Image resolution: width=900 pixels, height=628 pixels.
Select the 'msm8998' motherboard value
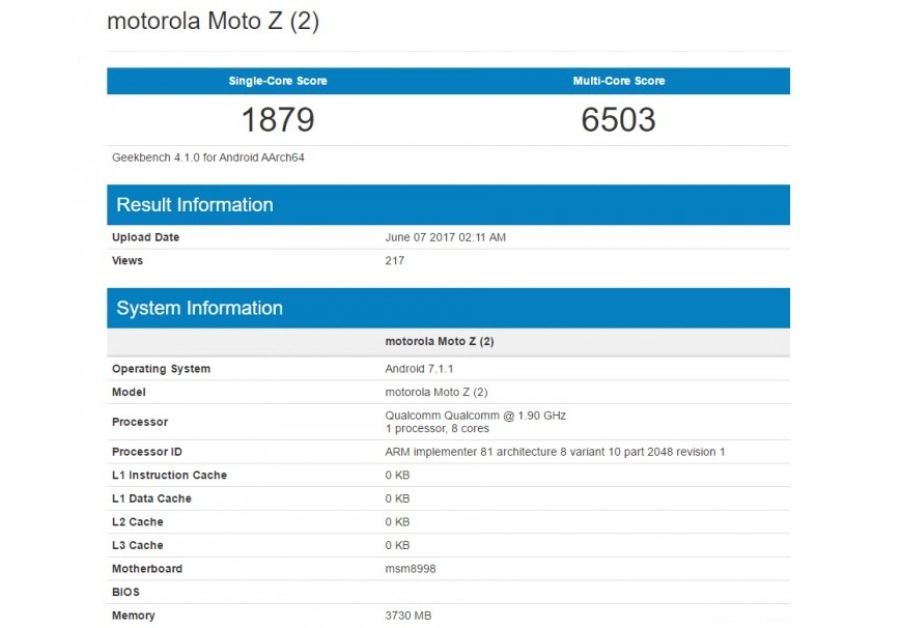pyautogui.click(x=410, y=569)
